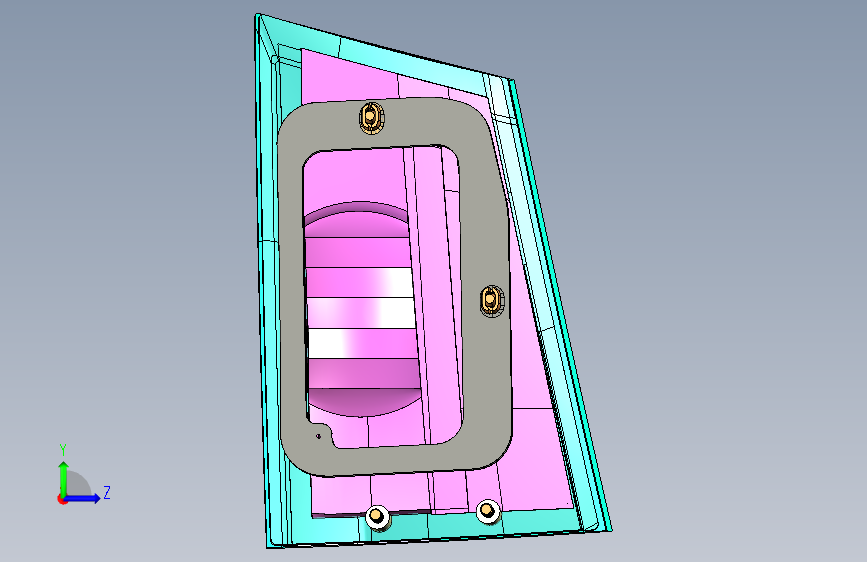The image size is (867, 562).
Task: Select the blue Z axis arrow of triad
Action: point(83,498)
